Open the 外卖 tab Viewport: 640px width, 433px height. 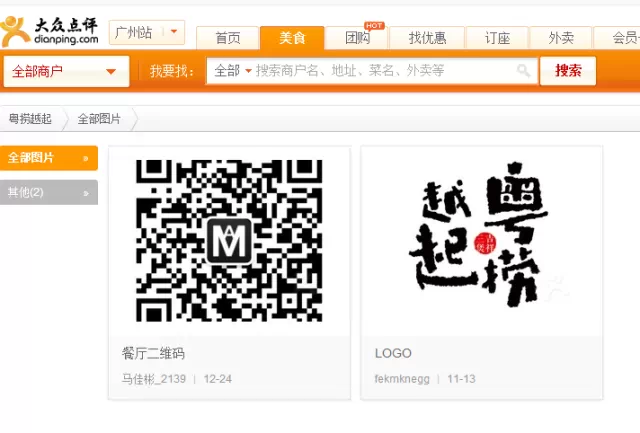[561, 38]
